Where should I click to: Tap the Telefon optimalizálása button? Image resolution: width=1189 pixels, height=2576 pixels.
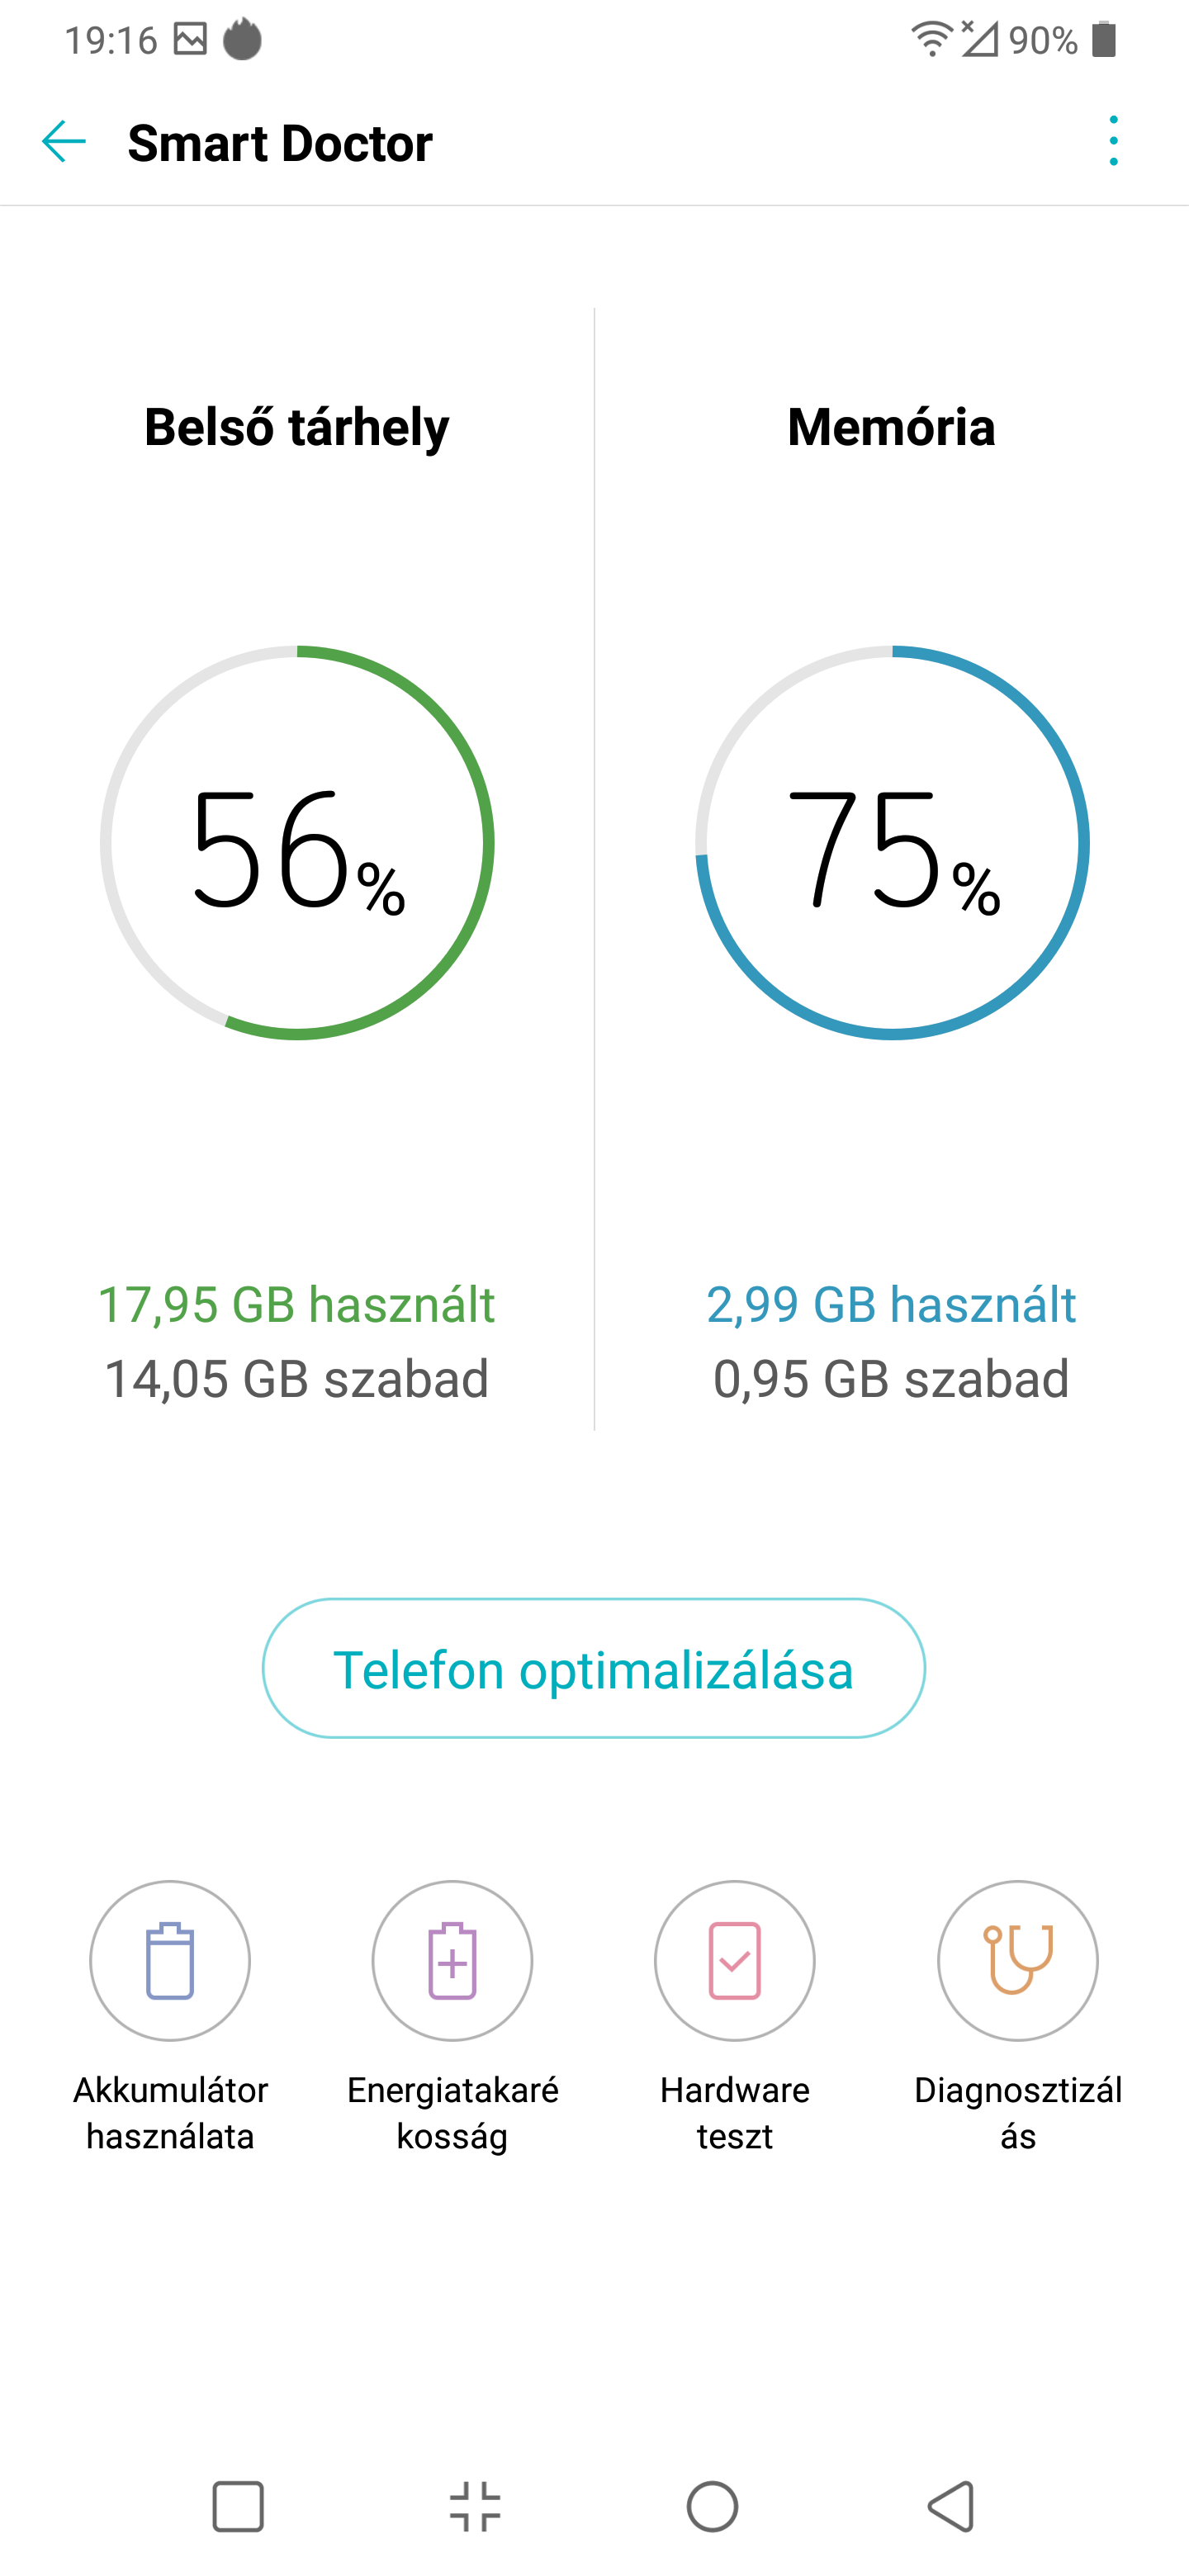[594, 1668]
